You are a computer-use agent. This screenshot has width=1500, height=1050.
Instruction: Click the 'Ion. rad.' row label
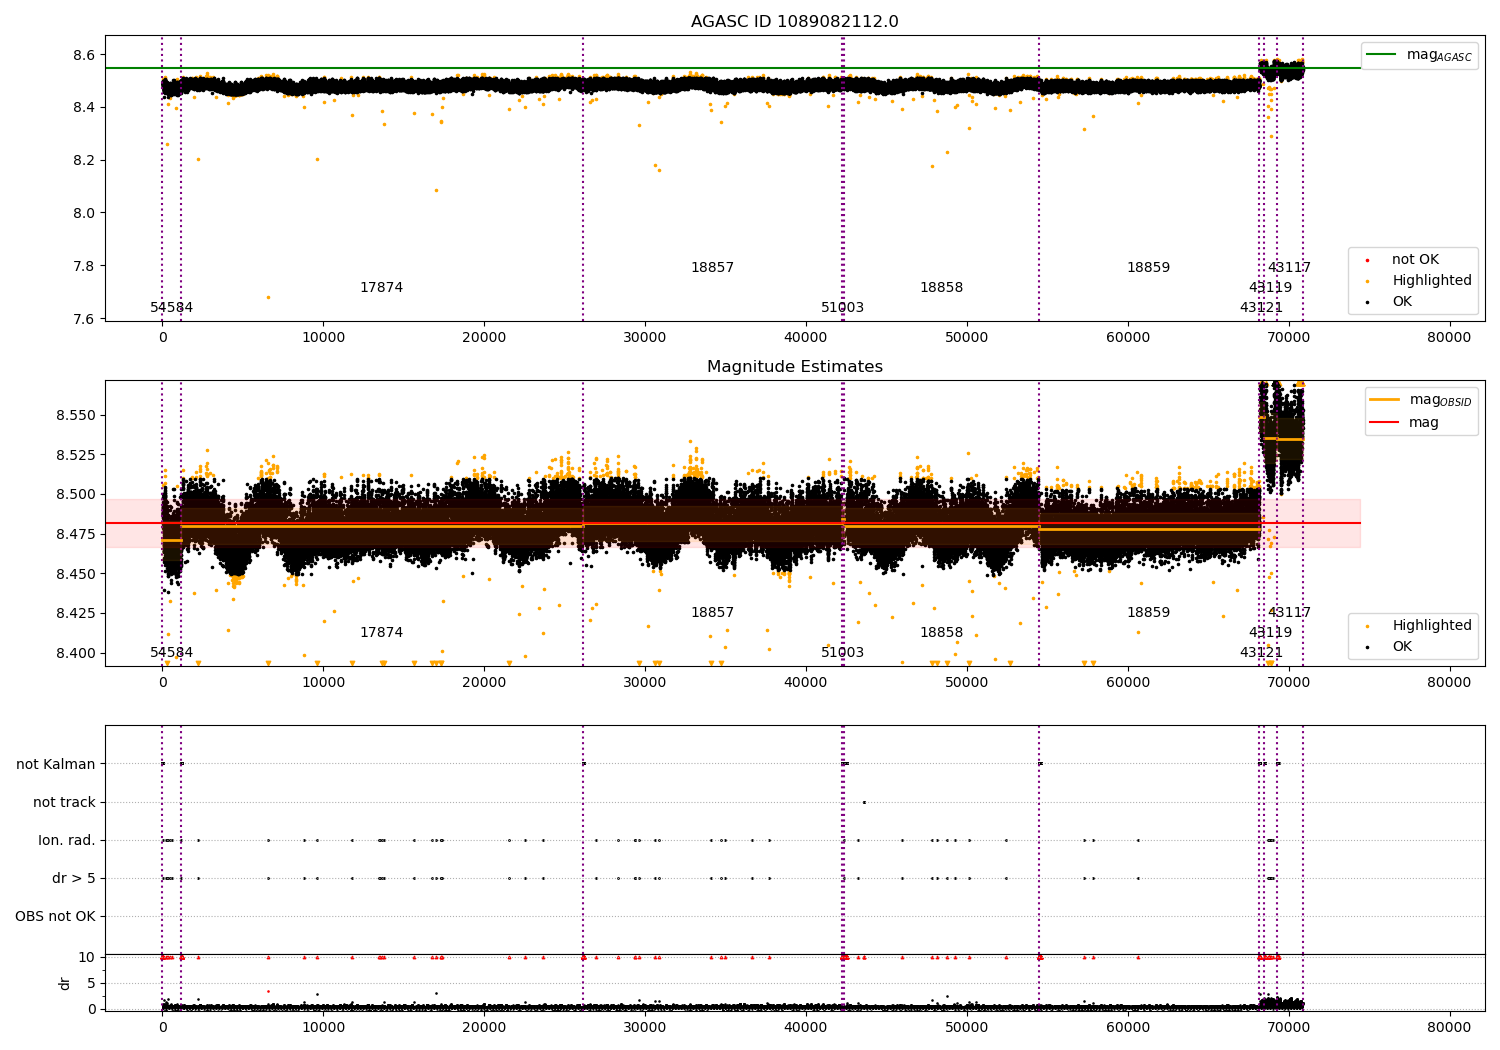pyautogui.click(x=67, y=840)
